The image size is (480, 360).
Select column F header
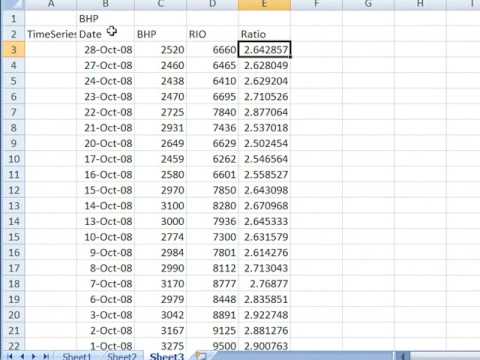(316, 4)
